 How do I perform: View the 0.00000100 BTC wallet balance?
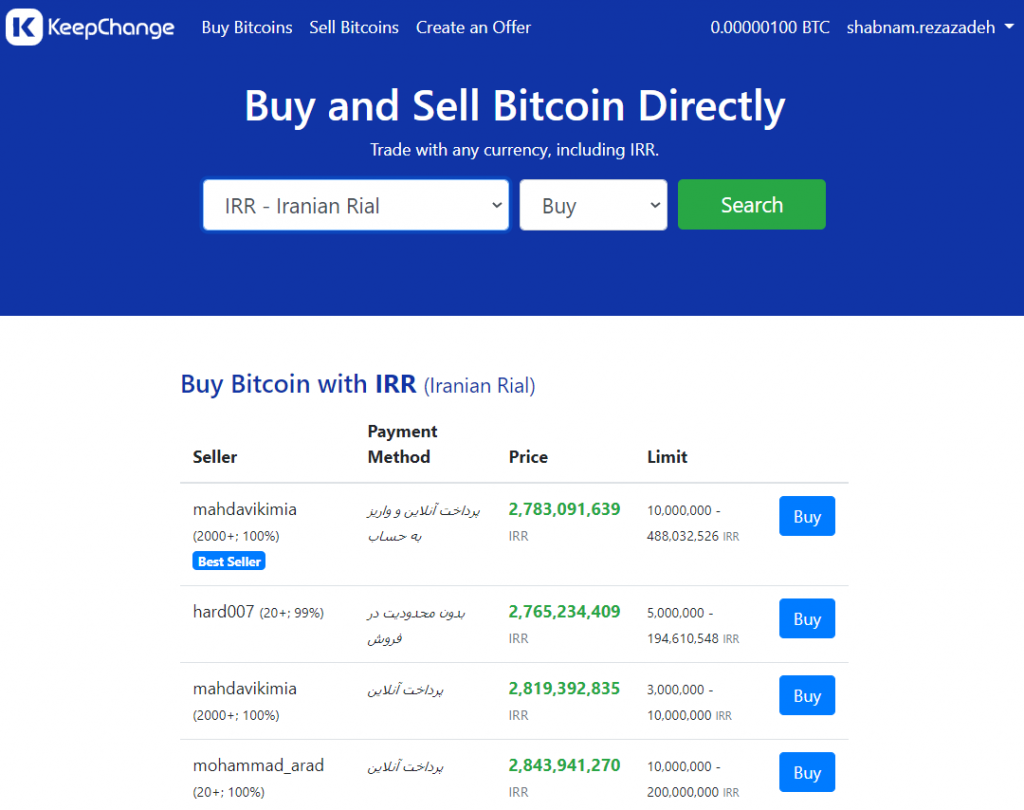(x=770, y=28)
